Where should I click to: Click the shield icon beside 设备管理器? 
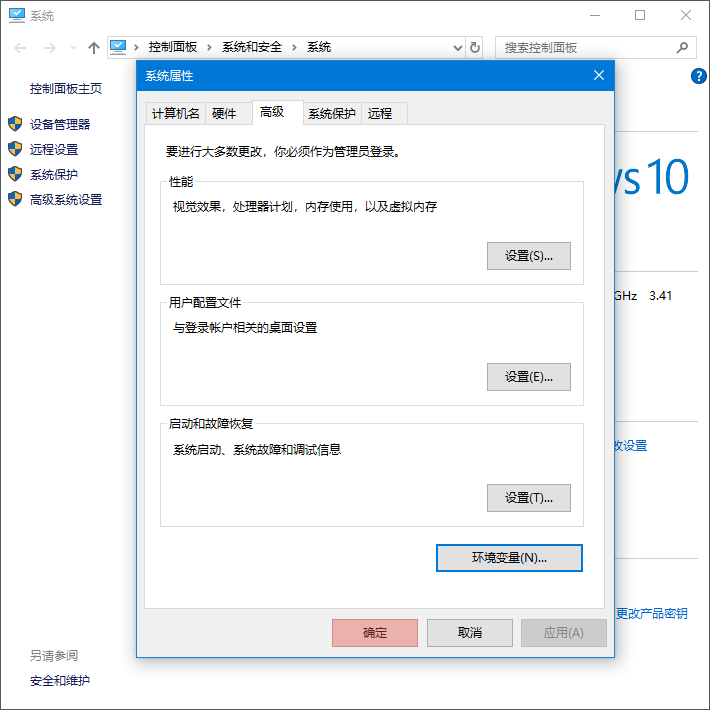click(15, 124)
